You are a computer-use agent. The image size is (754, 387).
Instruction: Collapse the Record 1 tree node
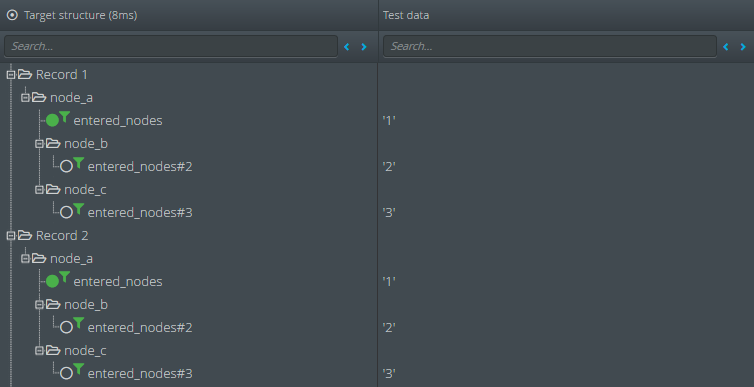(x=11, y=75)
